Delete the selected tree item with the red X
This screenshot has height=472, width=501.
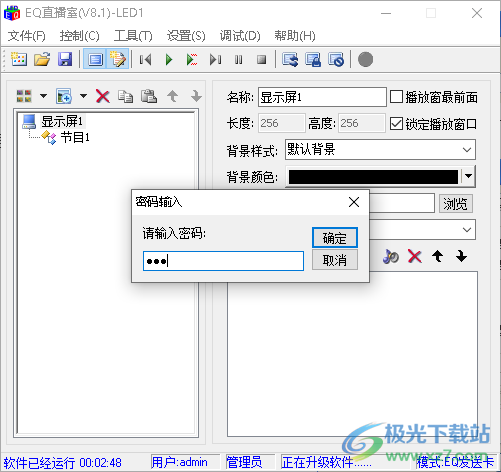click(x=103, y=96)
